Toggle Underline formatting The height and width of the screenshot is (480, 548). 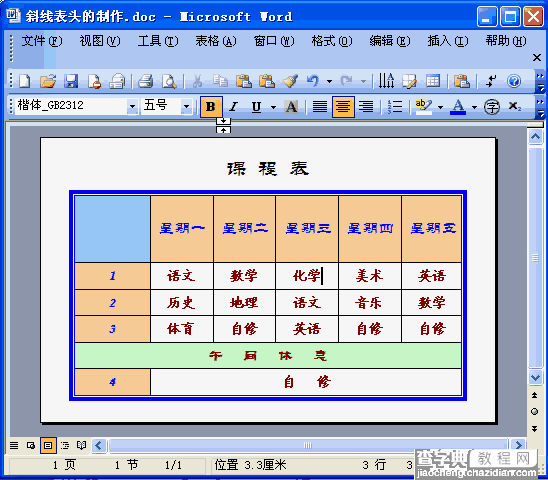[257, 107]
